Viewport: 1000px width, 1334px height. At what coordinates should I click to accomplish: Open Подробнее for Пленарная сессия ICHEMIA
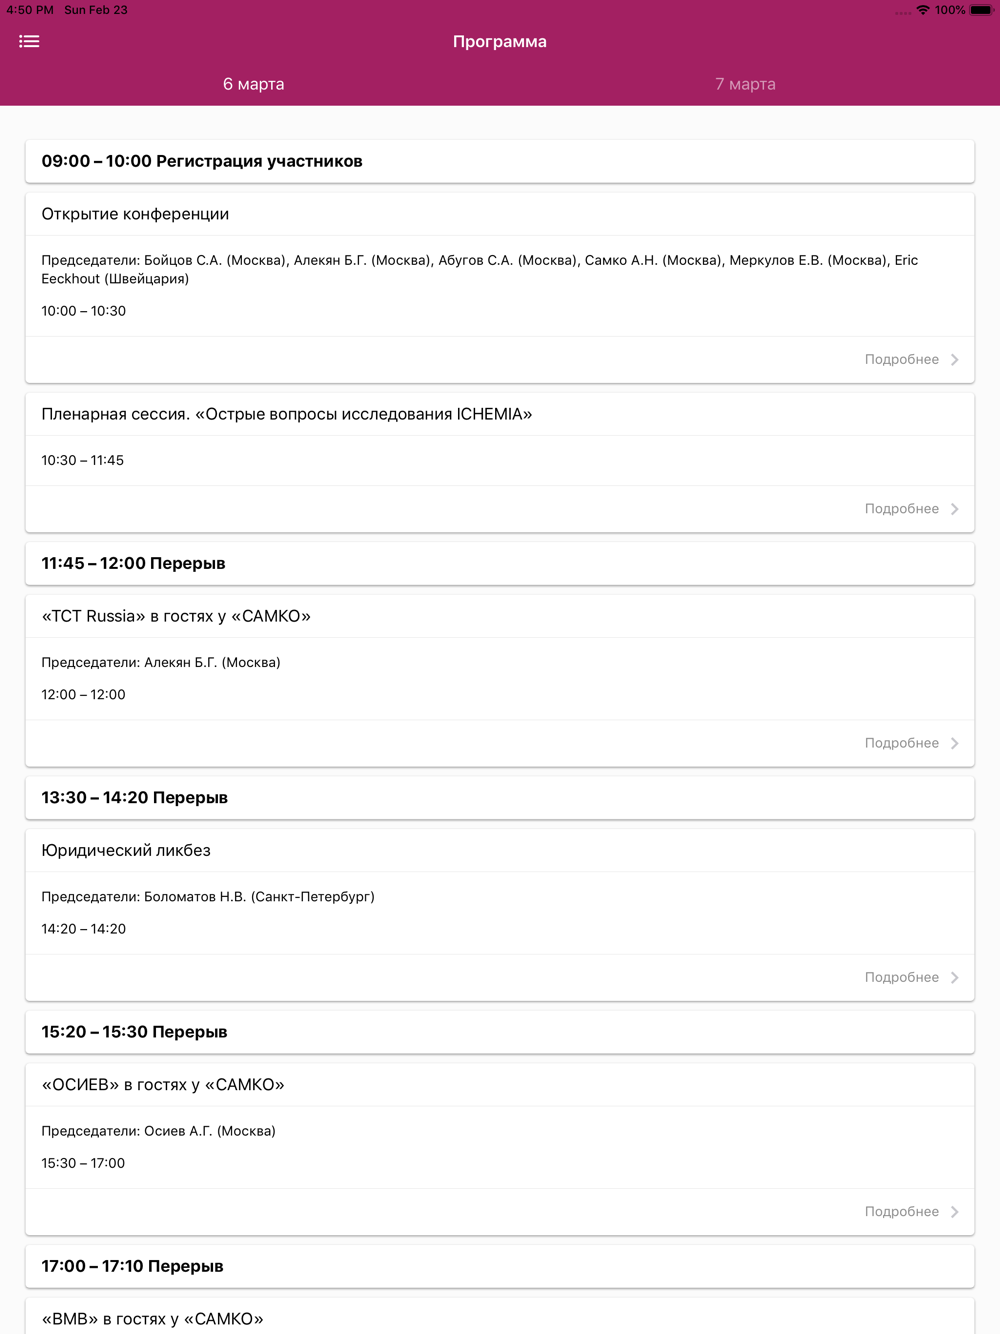(901, 509)
